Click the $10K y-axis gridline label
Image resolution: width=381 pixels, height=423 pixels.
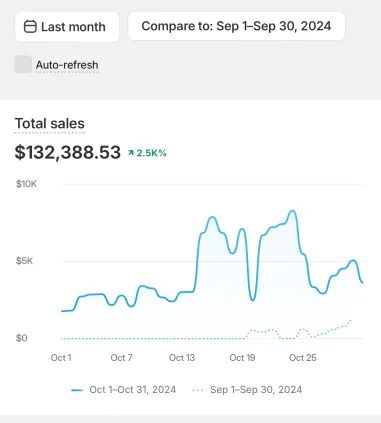[26, 184]
